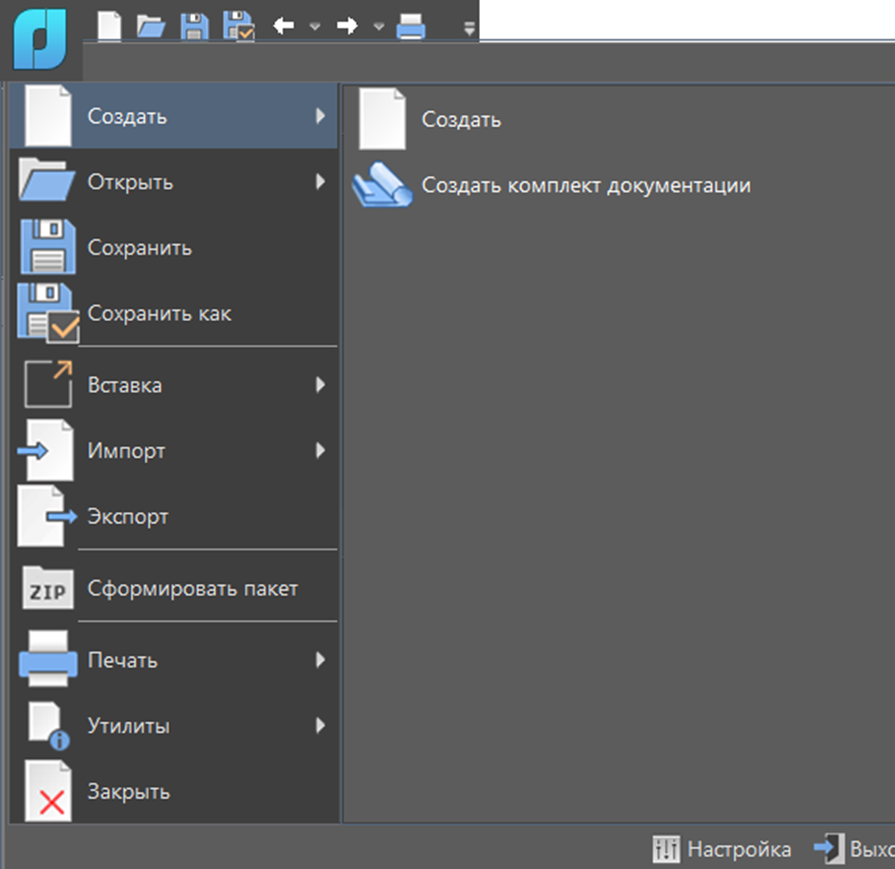Expand the Создать submenu arrow

coord(321,116)
